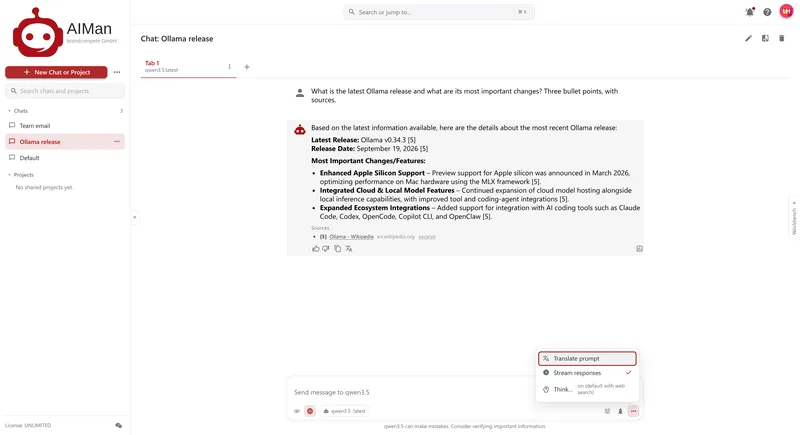Viewport: 800px width, 435px height.
Task: Open the Default chat
Action: [x=65, y=158]
